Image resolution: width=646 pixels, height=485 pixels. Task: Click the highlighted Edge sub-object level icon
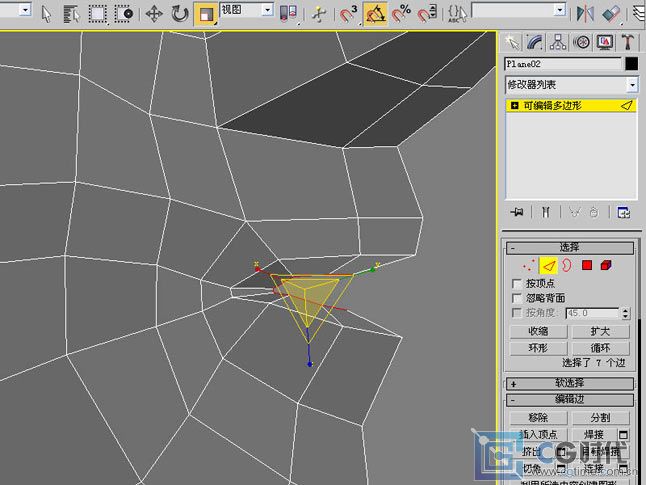click(x=548, y=265)
